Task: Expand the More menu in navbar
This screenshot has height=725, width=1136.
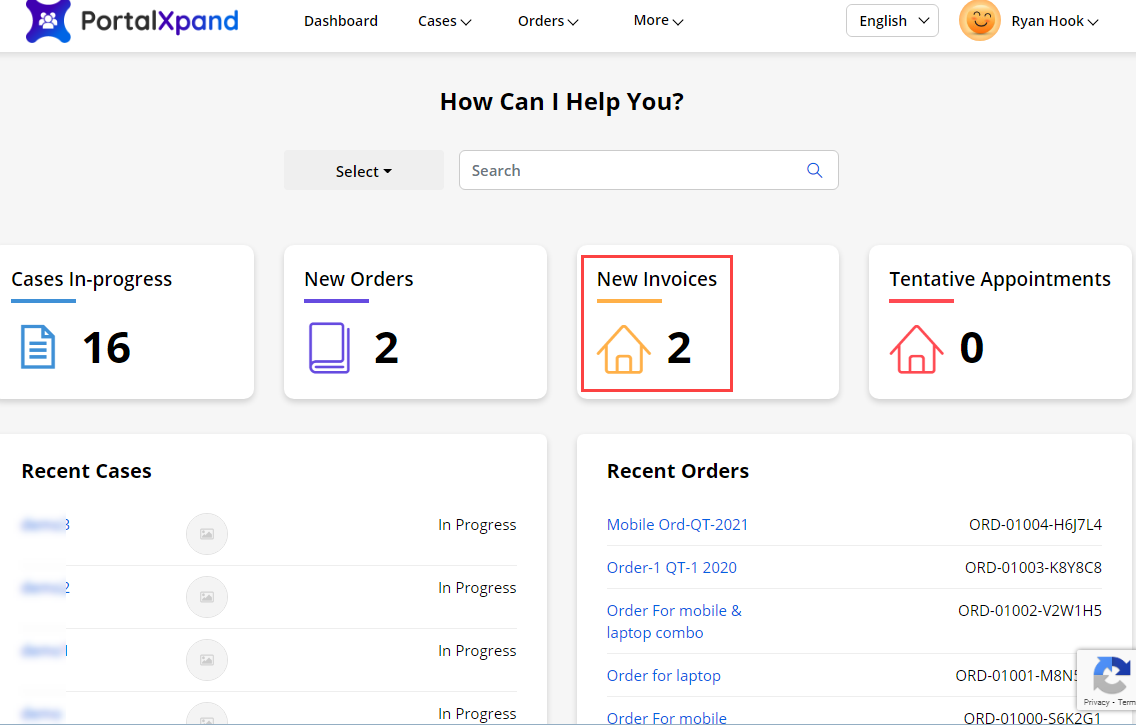Action: [x=658, y=21]
